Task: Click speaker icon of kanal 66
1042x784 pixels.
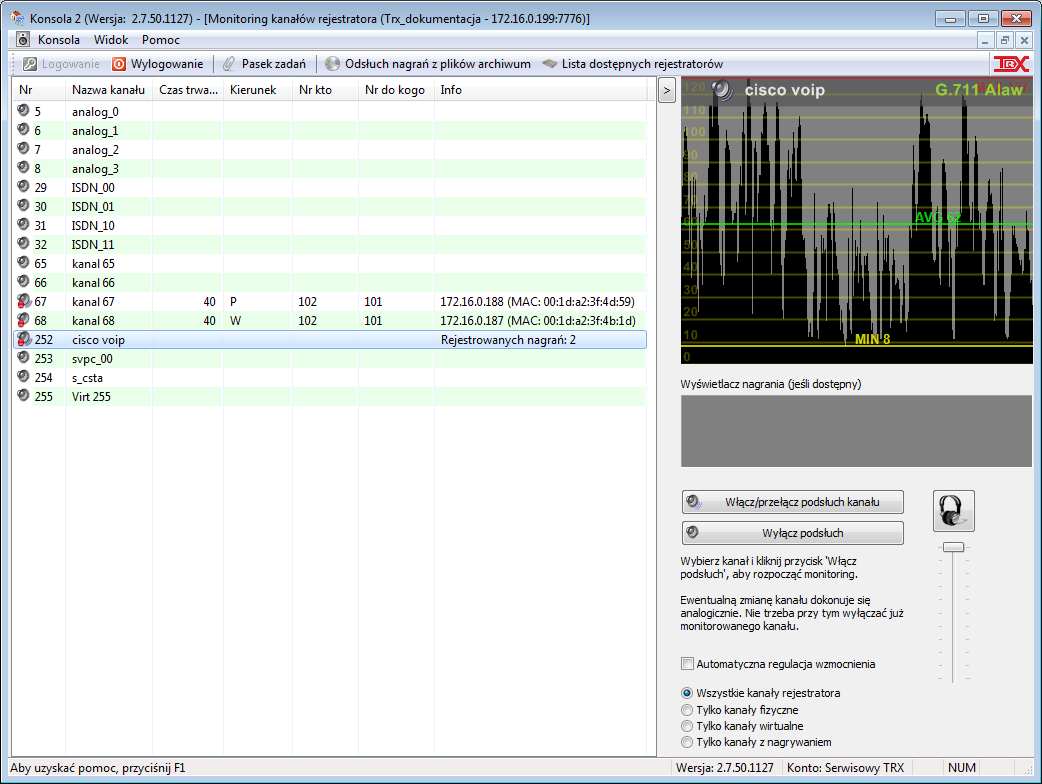Action: [23, 282]
